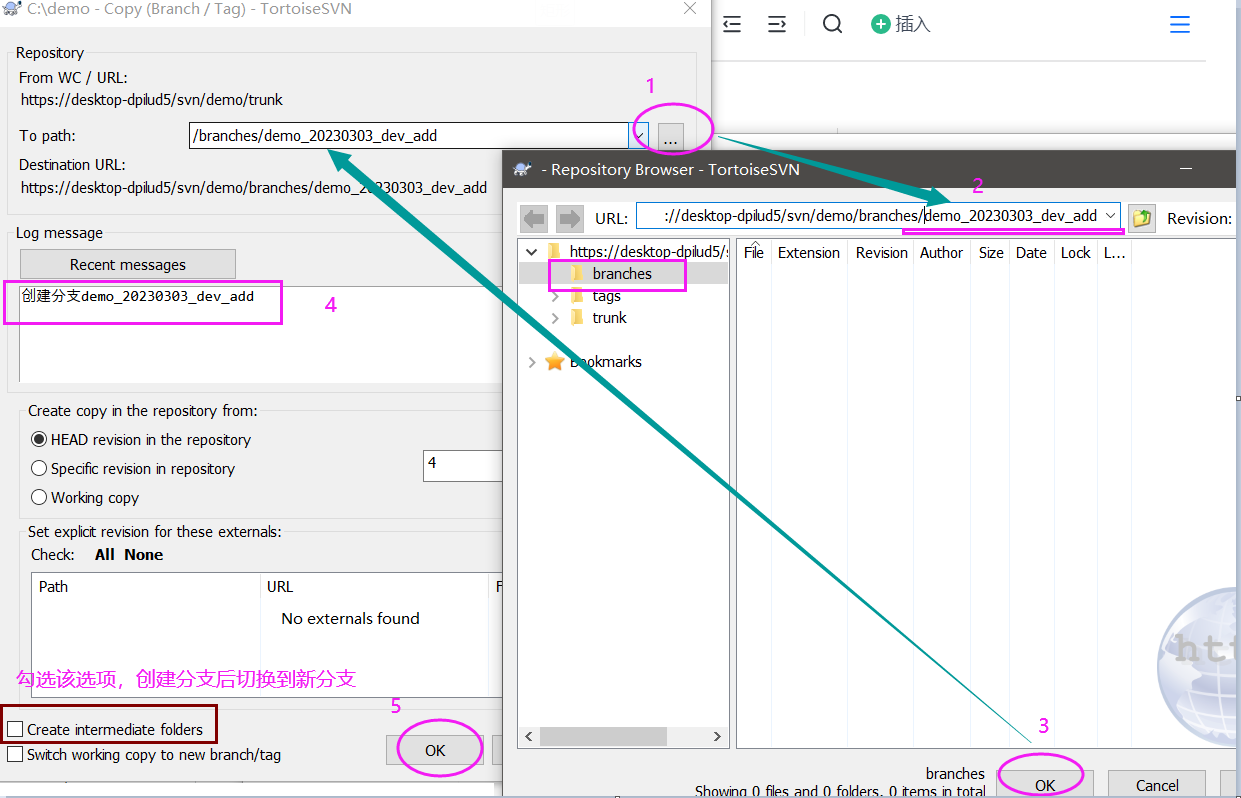Click the increase indent icon in the editor toolbar
The height and width of the screenshot is (798, 1241).
pos(777,24)
